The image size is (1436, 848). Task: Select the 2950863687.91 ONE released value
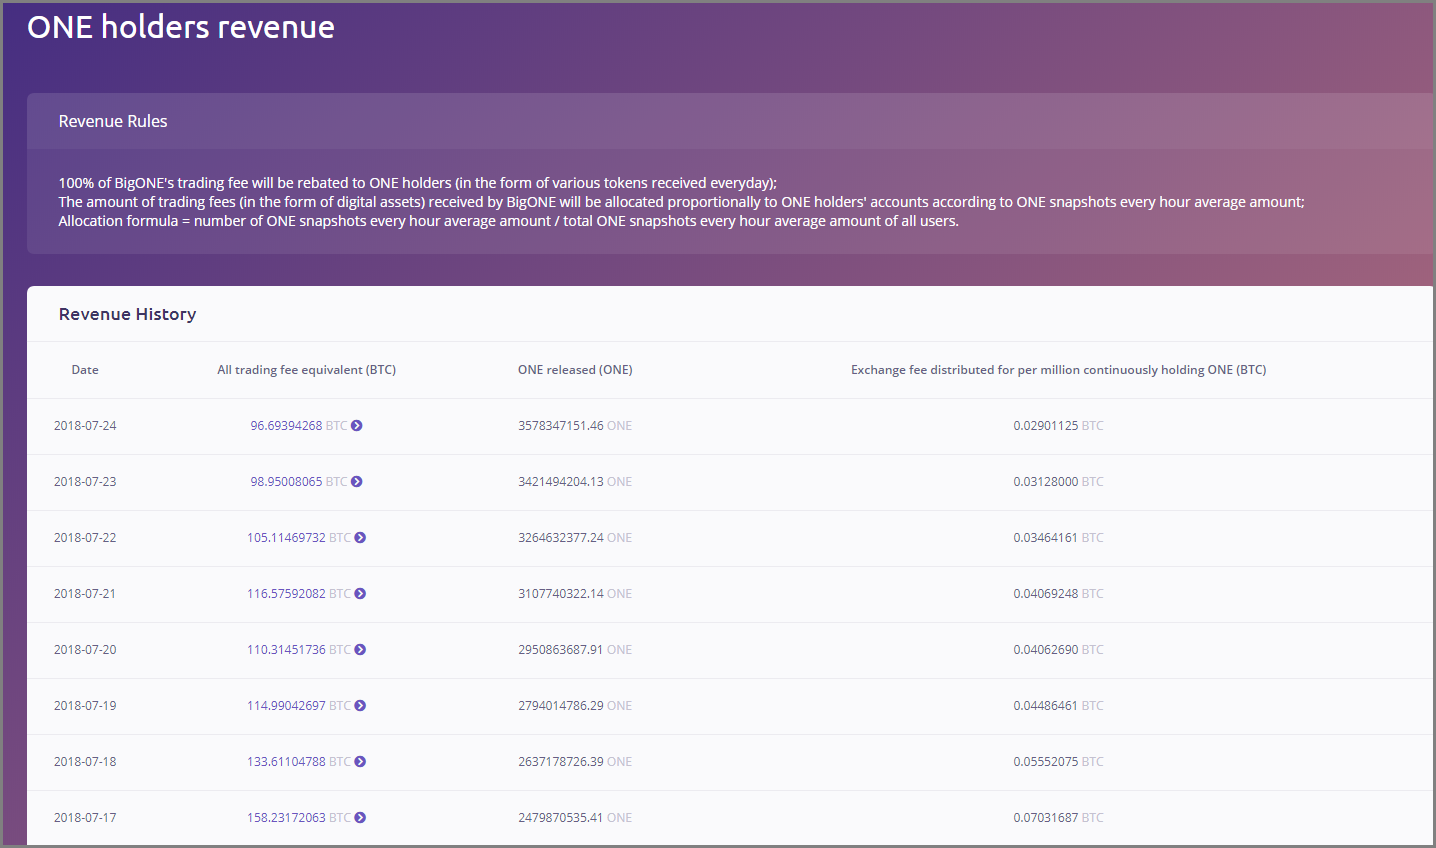click(575, 650)
